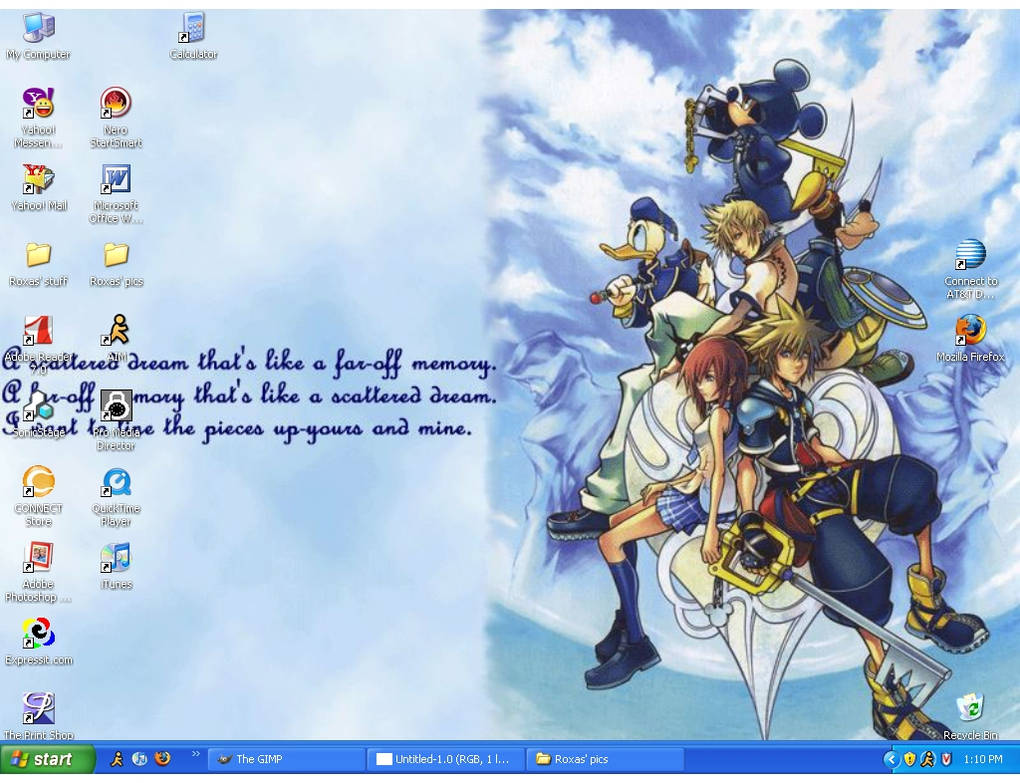
Task: Open the Start menu
Action: (47, 759)
